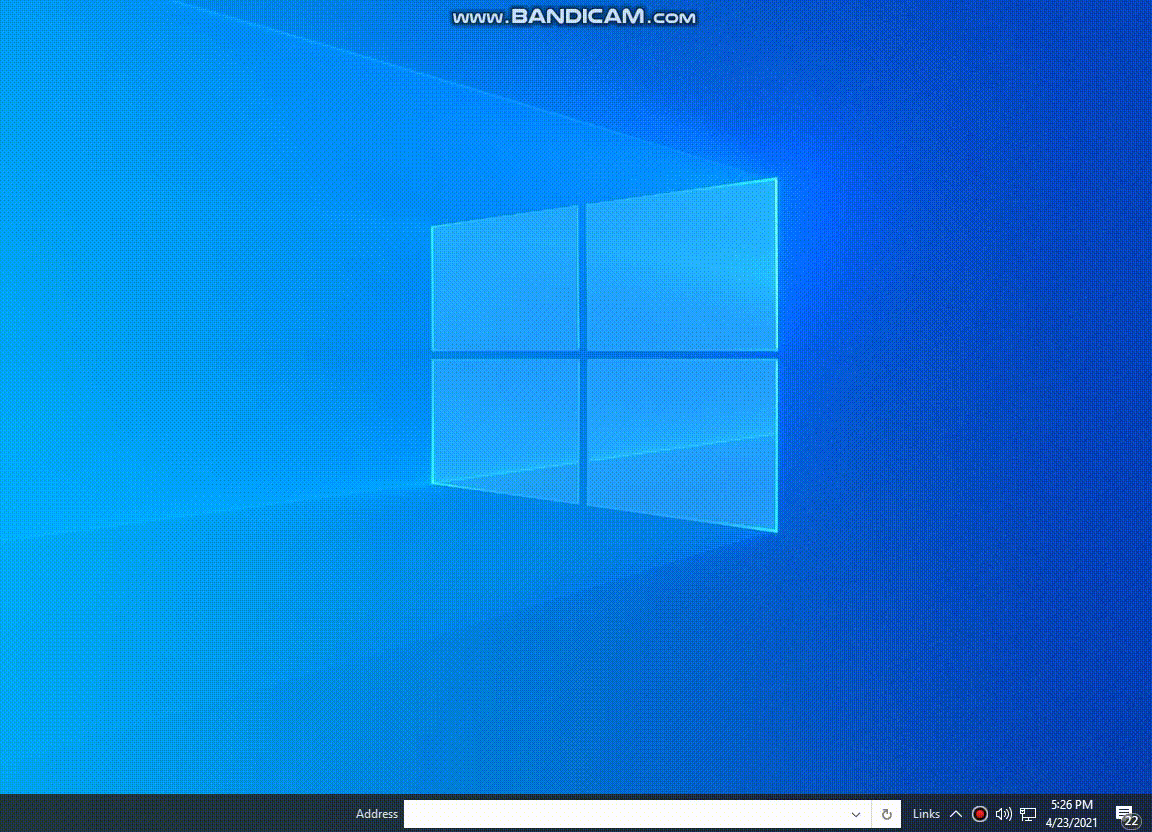The image size is (1152, 832).
Task: Click the red Bandicam recording tray icon
Action: pyautogui.click(x=979, y=814)
